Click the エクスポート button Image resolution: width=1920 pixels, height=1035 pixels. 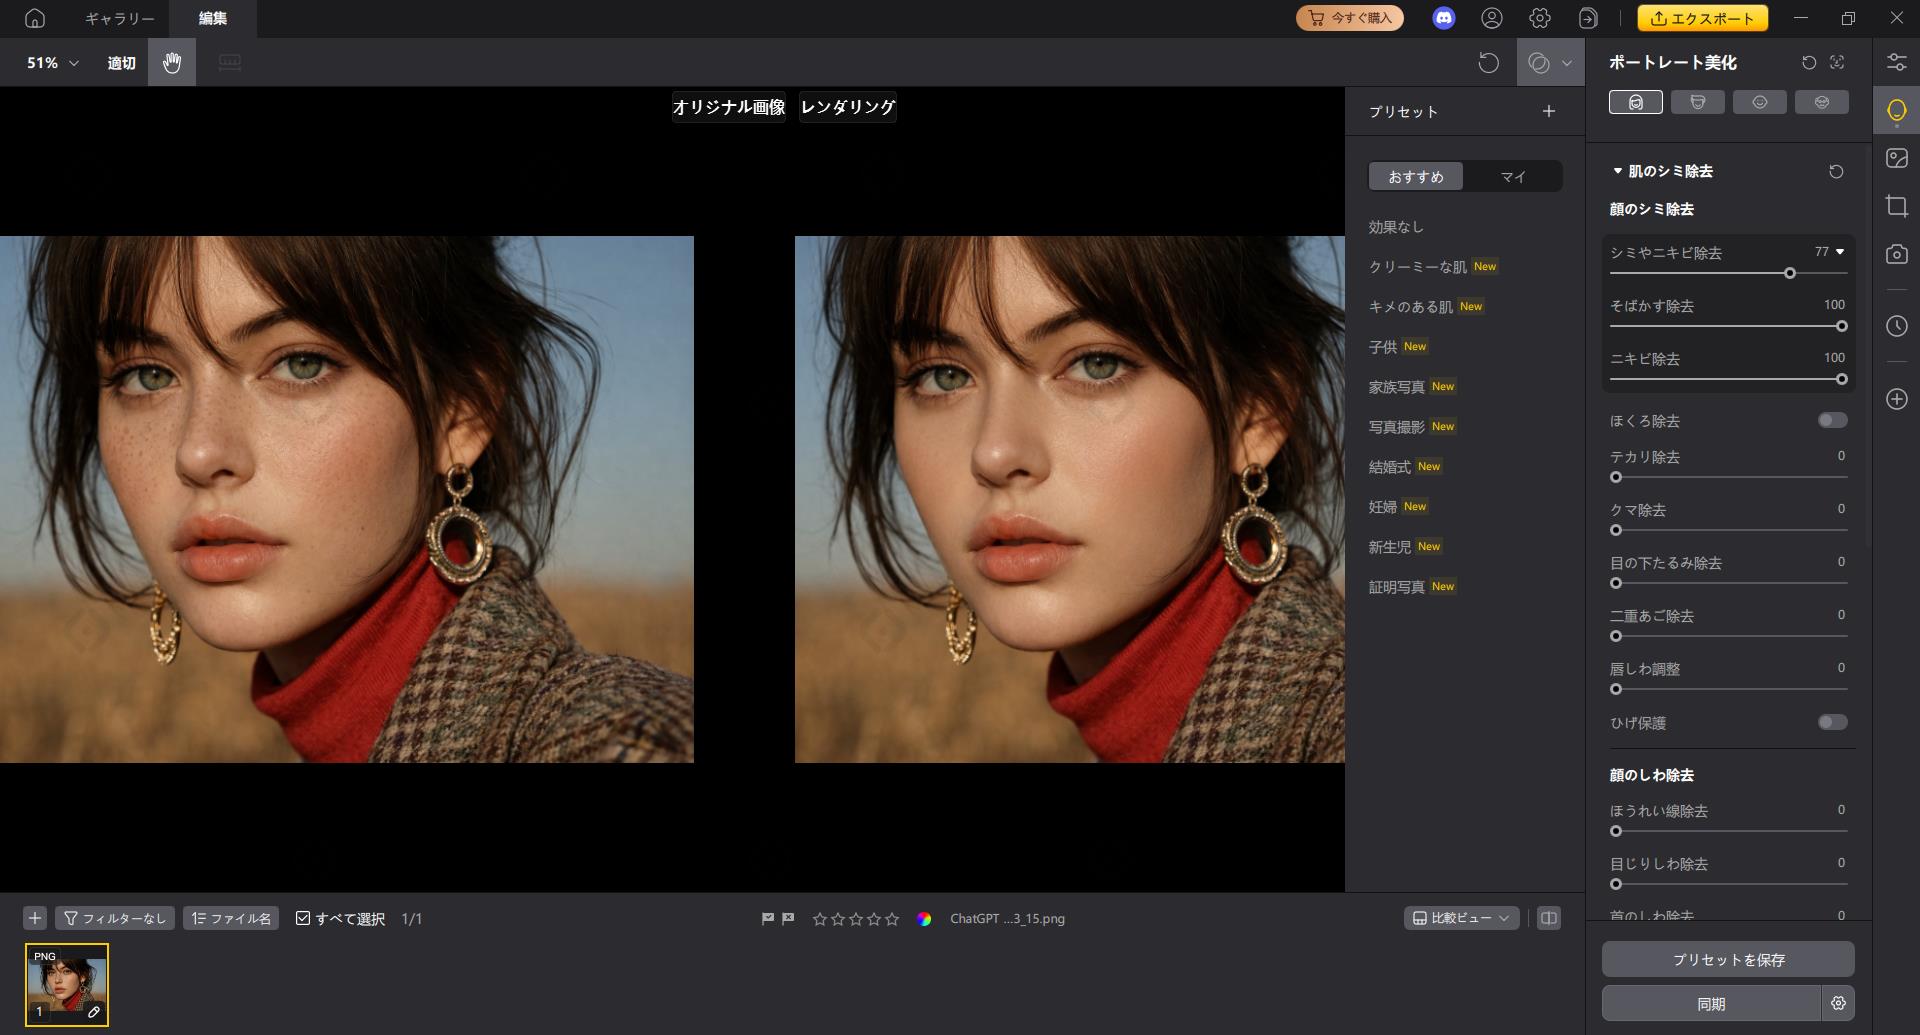(1702, 18)
